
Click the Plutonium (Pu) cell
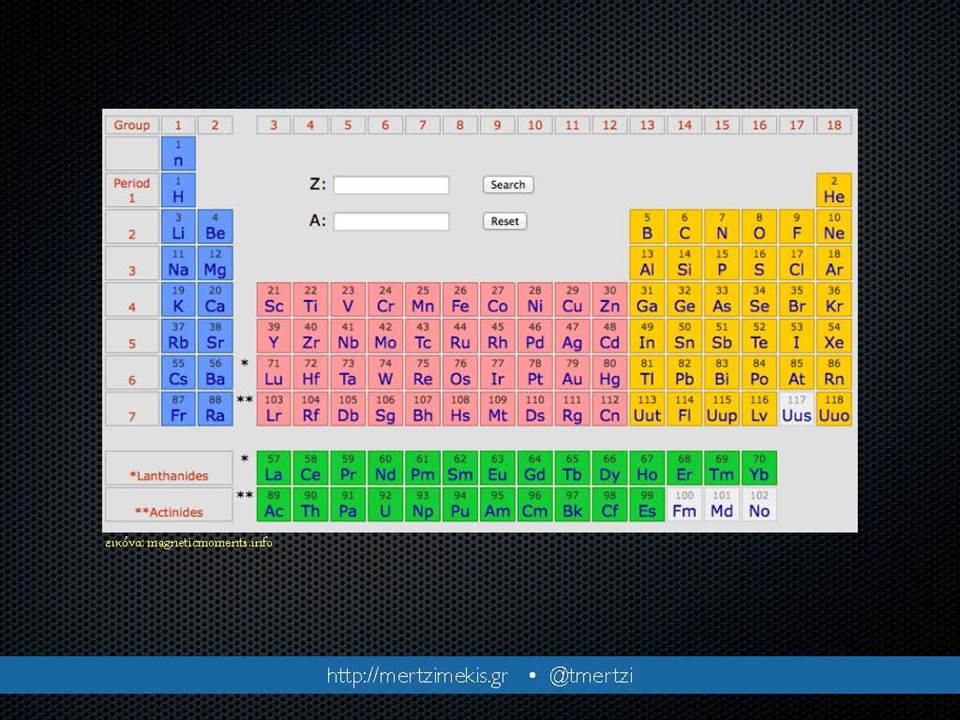pos(460,504)
